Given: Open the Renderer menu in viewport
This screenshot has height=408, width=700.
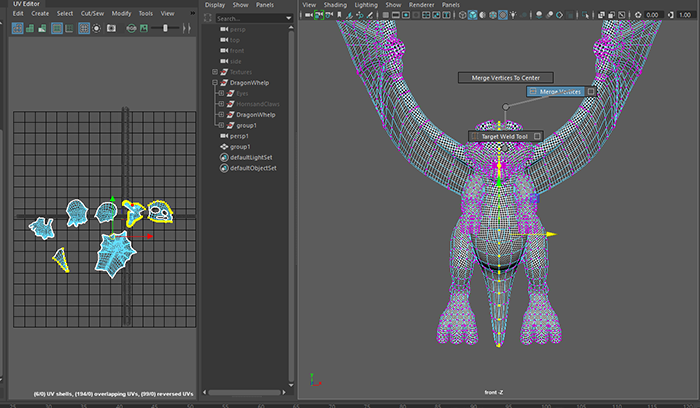Looking at the screenshot, I should pyautogui.click(x=423, y=4).
